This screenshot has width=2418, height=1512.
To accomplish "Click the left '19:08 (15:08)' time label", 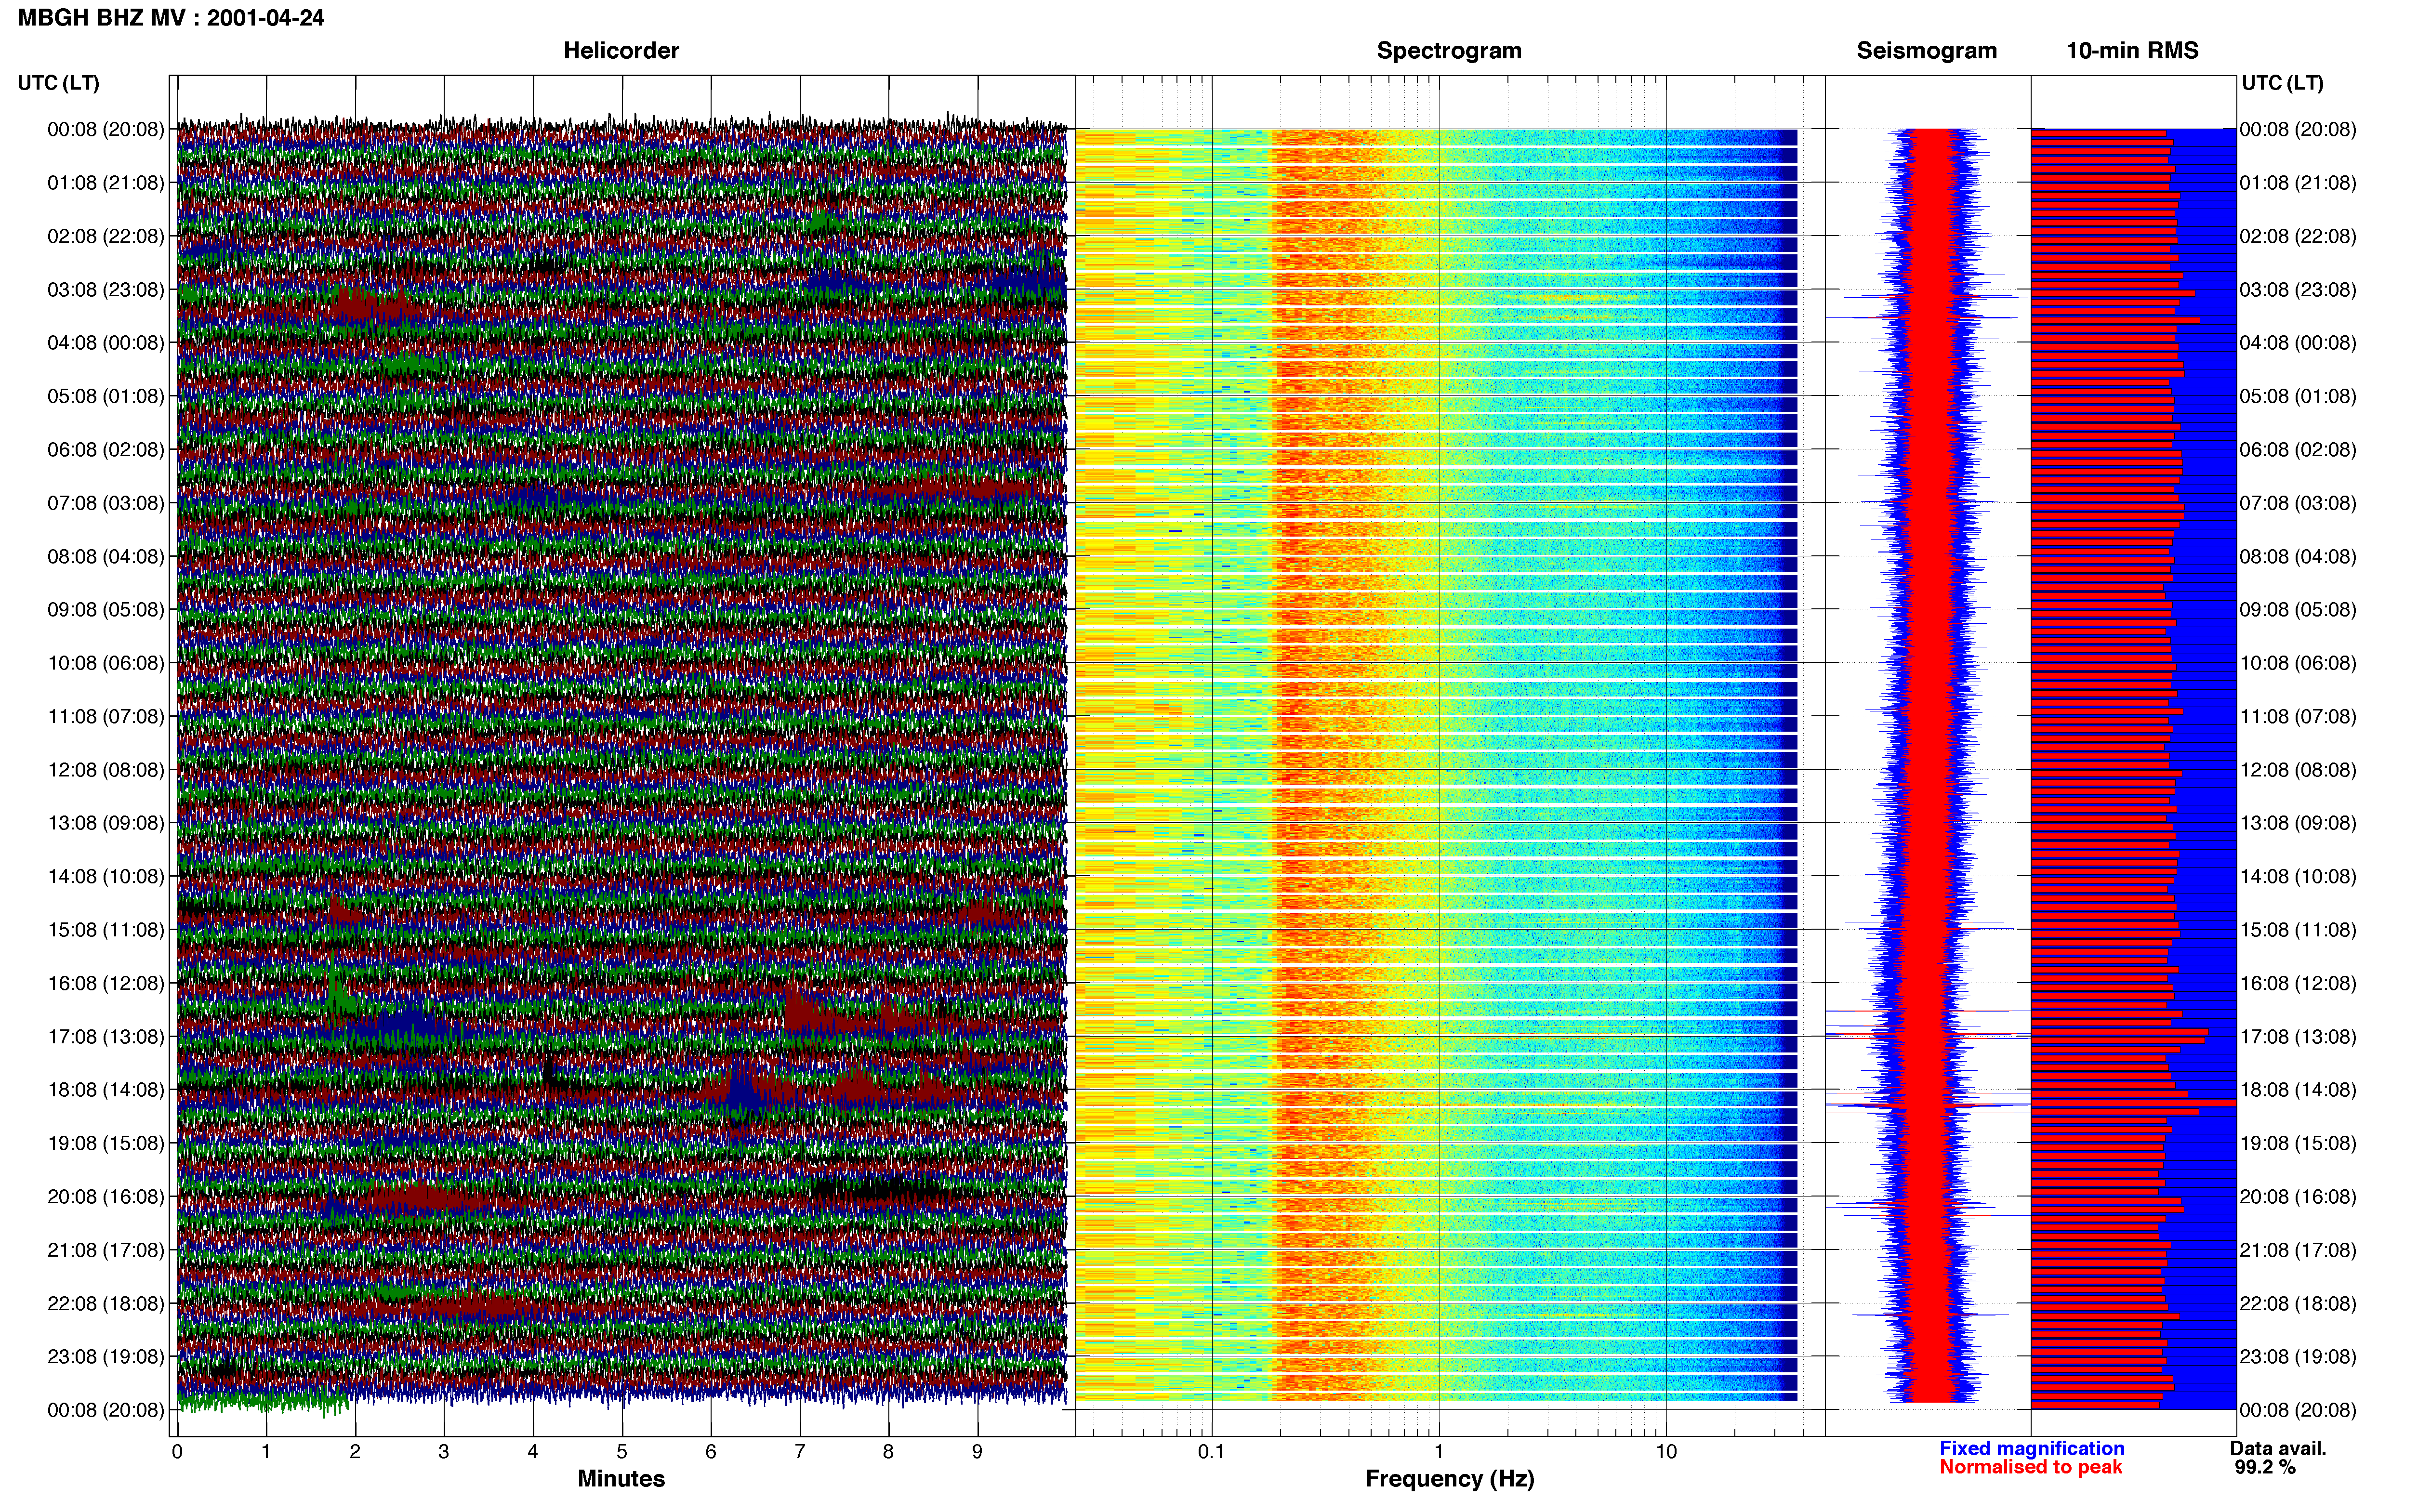I will point(105,1143).
